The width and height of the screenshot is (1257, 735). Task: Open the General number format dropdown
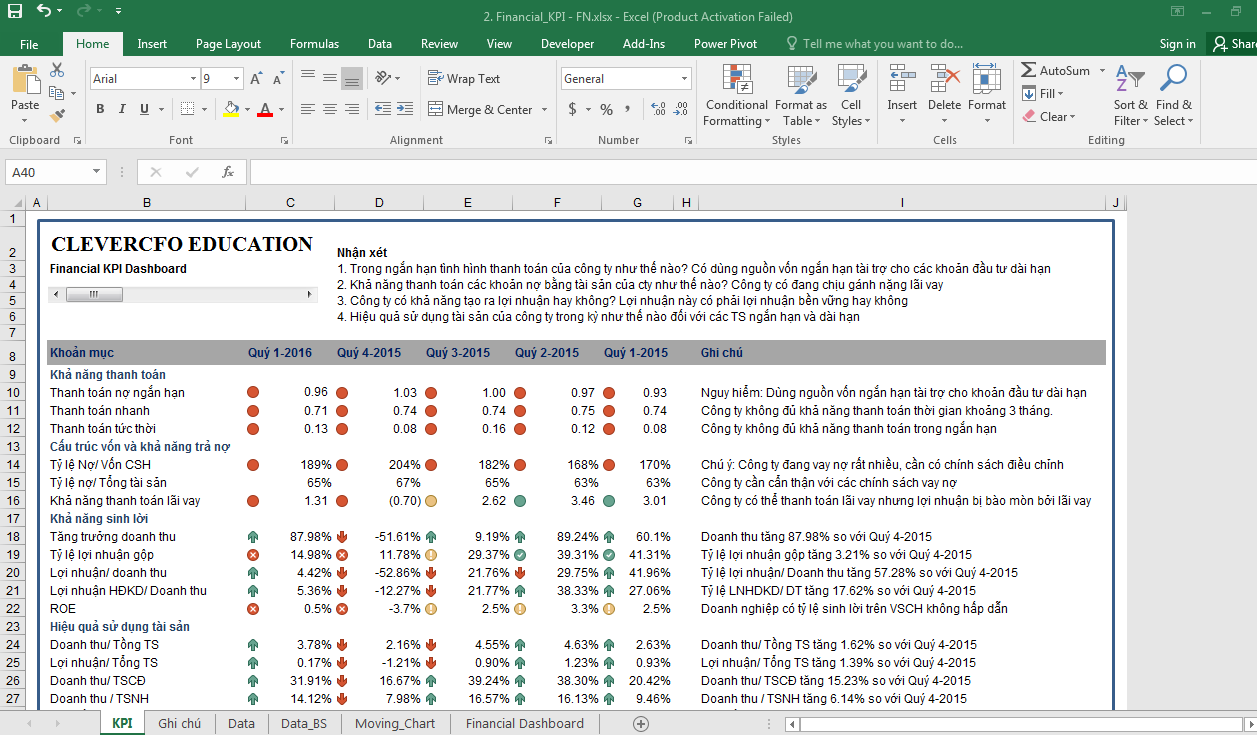[685, 78]
